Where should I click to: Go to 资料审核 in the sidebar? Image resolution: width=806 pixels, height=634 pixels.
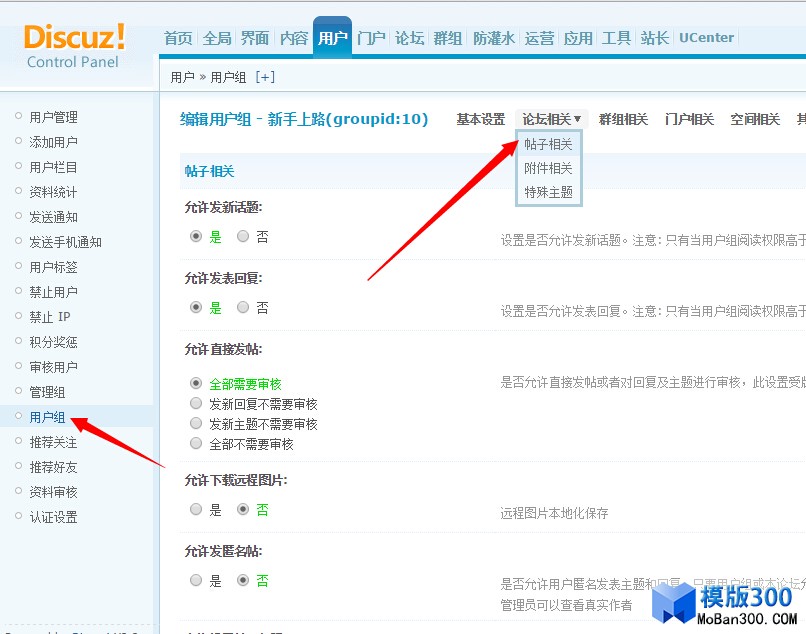coord(53,492)
